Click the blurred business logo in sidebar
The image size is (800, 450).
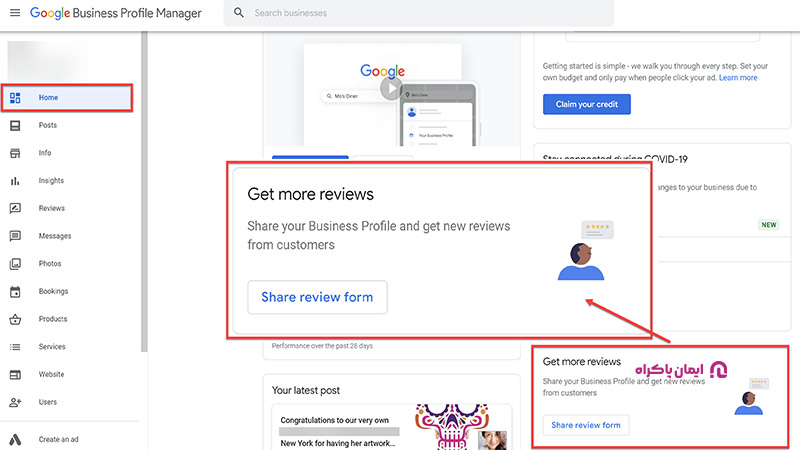(47, 60)
